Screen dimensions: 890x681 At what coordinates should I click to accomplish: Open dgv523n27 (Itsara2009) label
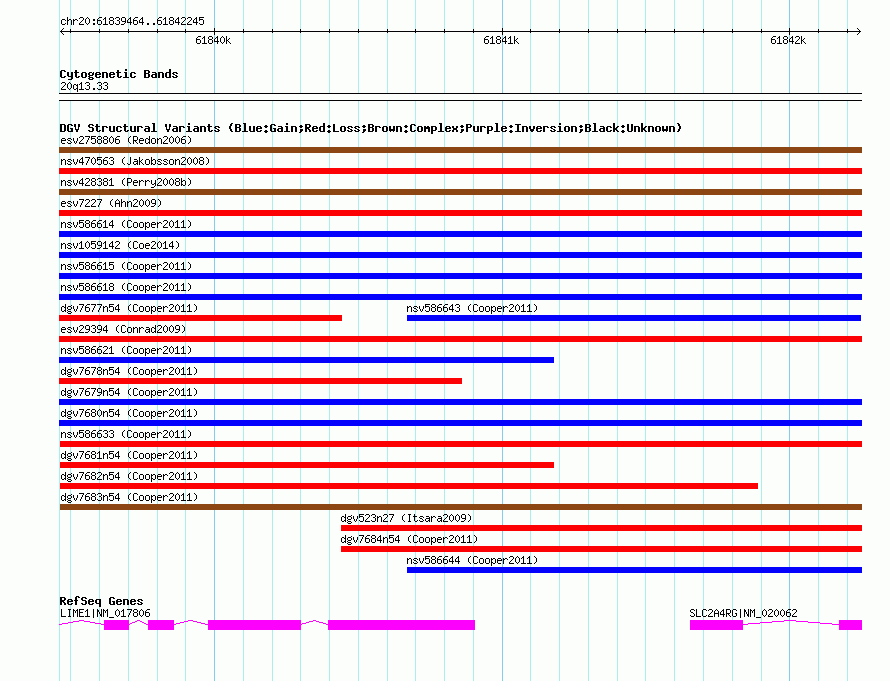(x=406, y=518)
